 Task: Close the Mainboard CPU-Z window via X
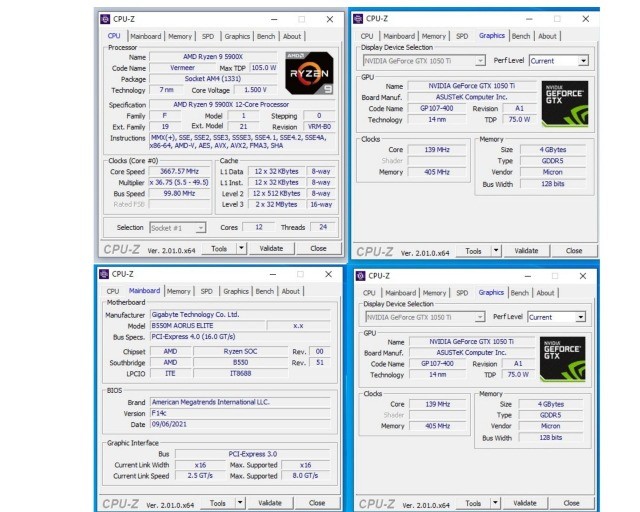329,274
